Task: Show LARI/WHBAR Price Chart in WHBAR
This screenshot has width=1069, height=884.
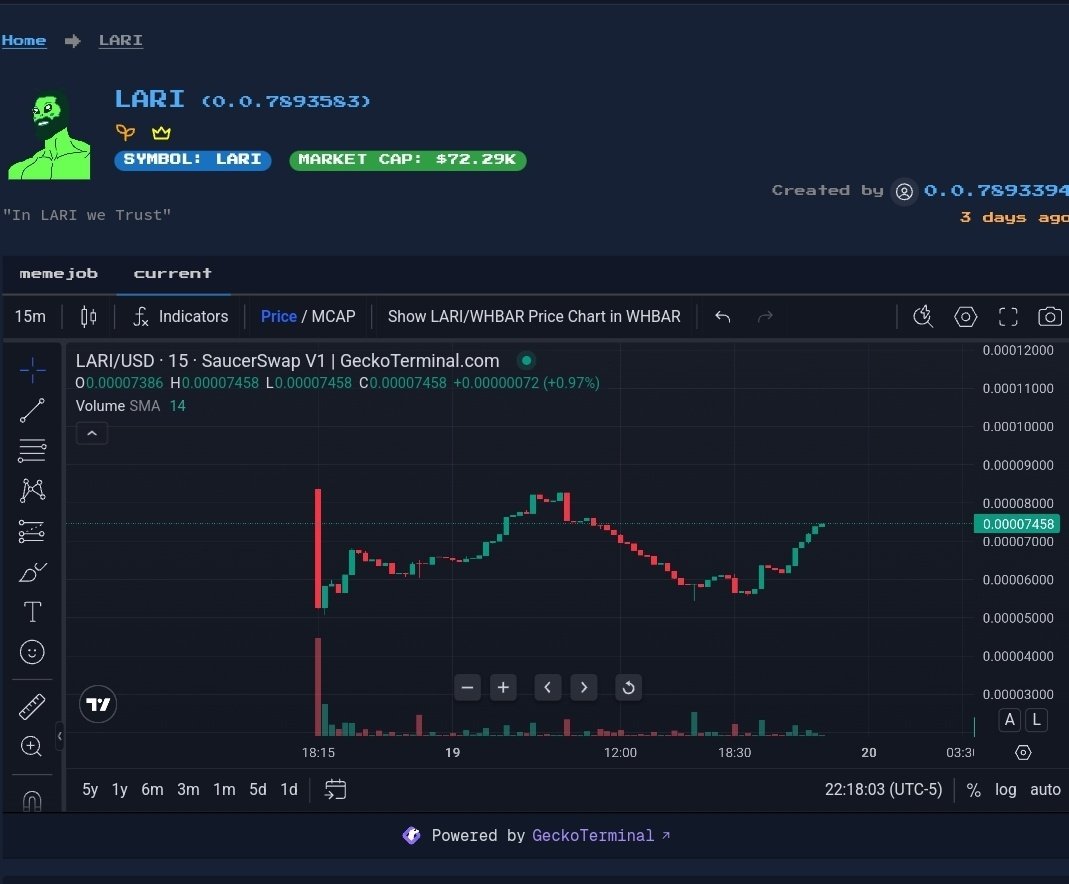Action: [x=534, y=316]
